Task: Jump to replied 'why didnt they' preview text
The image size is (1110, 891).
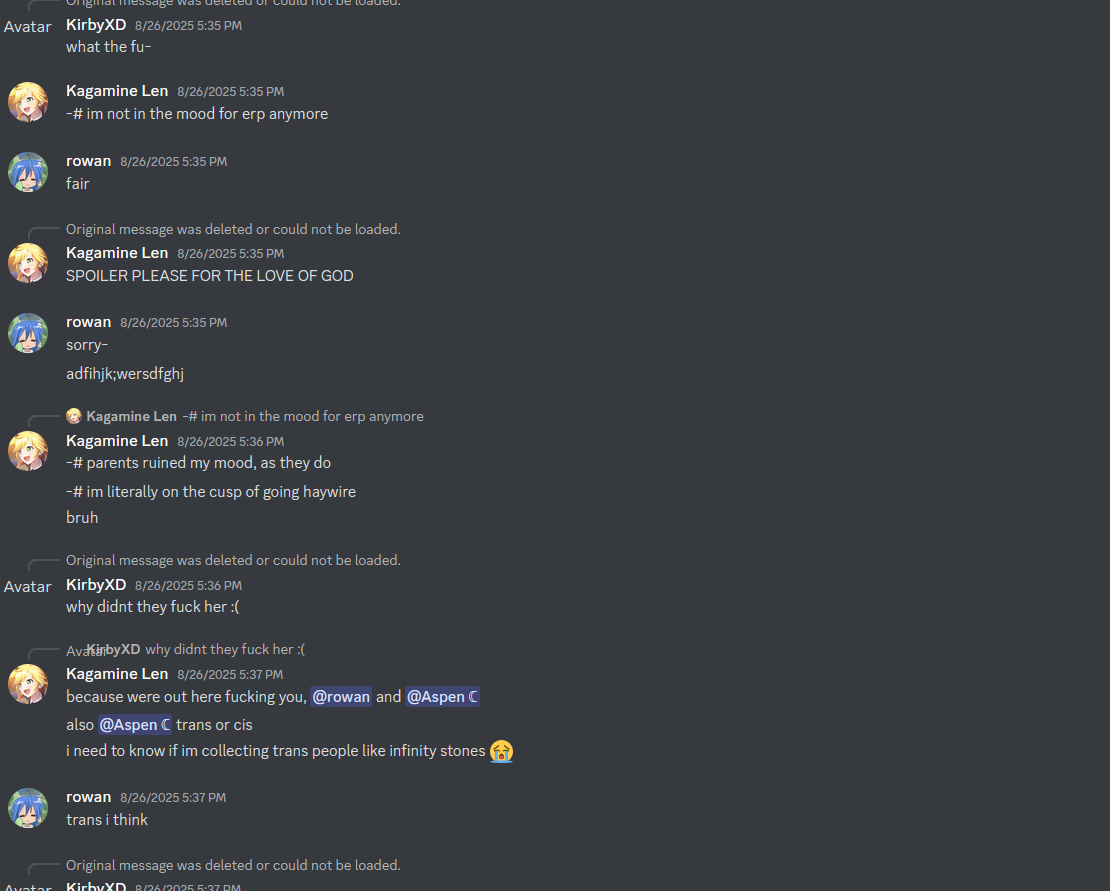Action: coord(225,650)
